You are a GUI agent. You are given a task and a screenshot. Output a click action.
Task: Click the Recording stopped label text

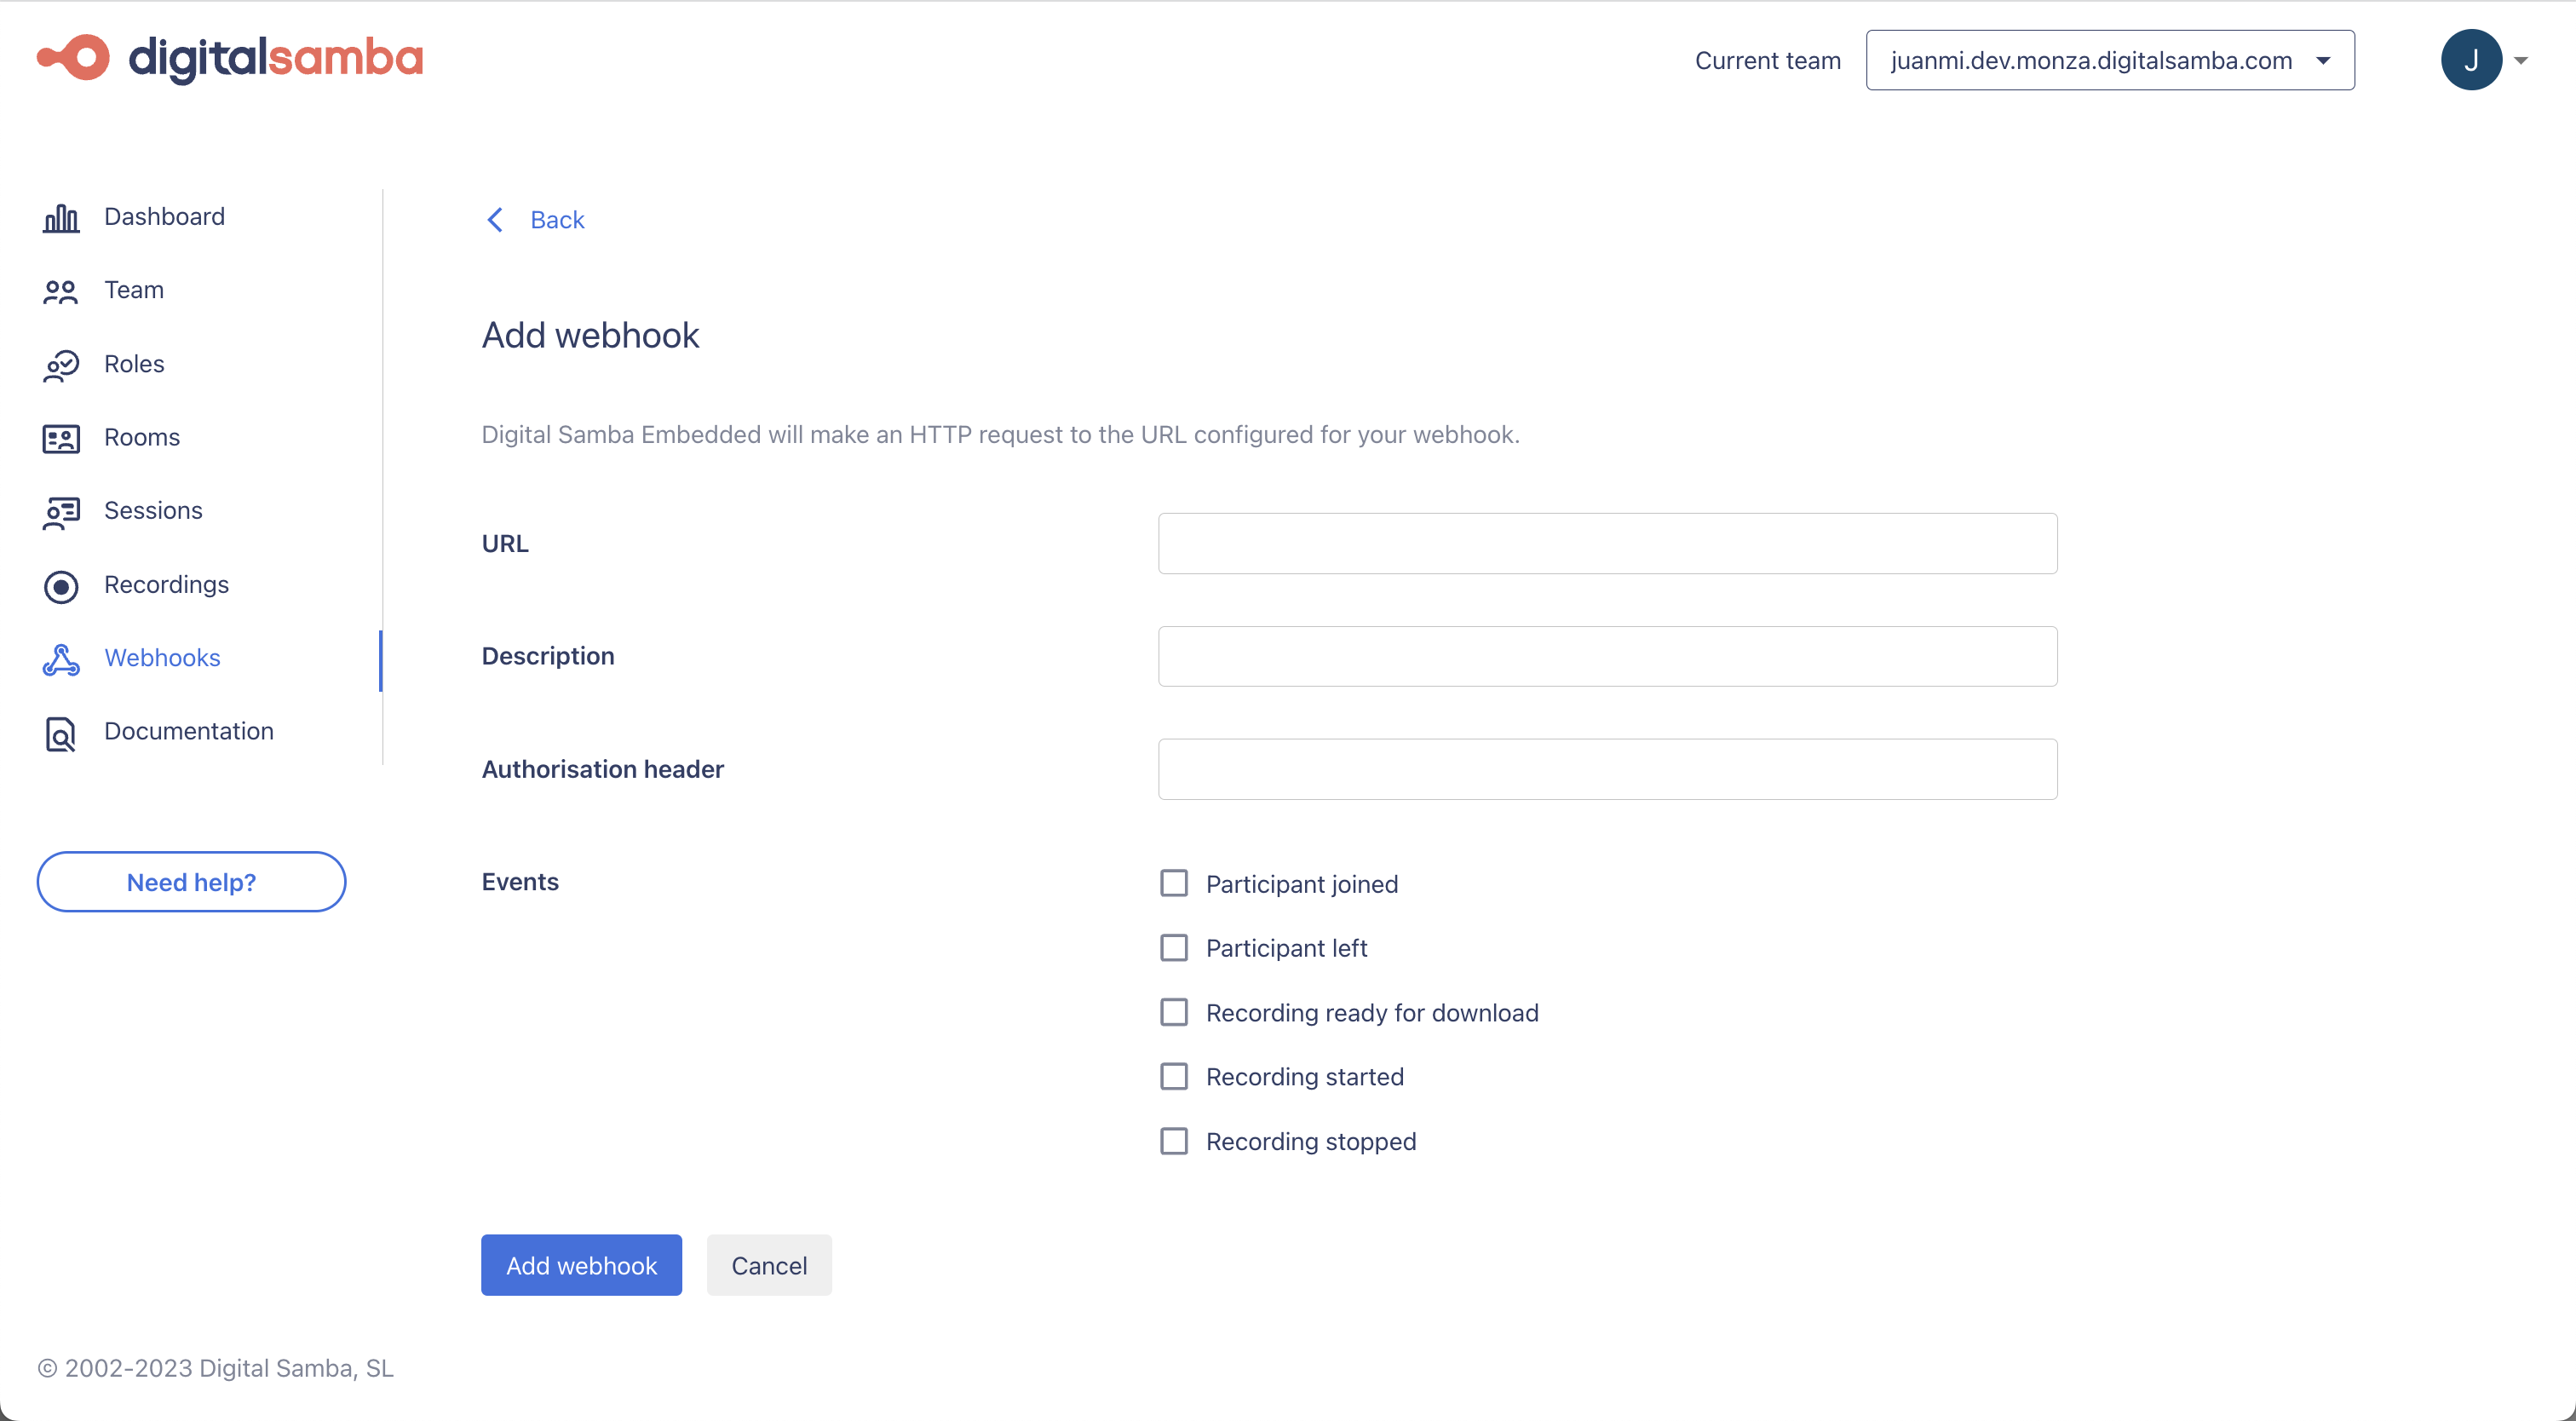1311,1142
